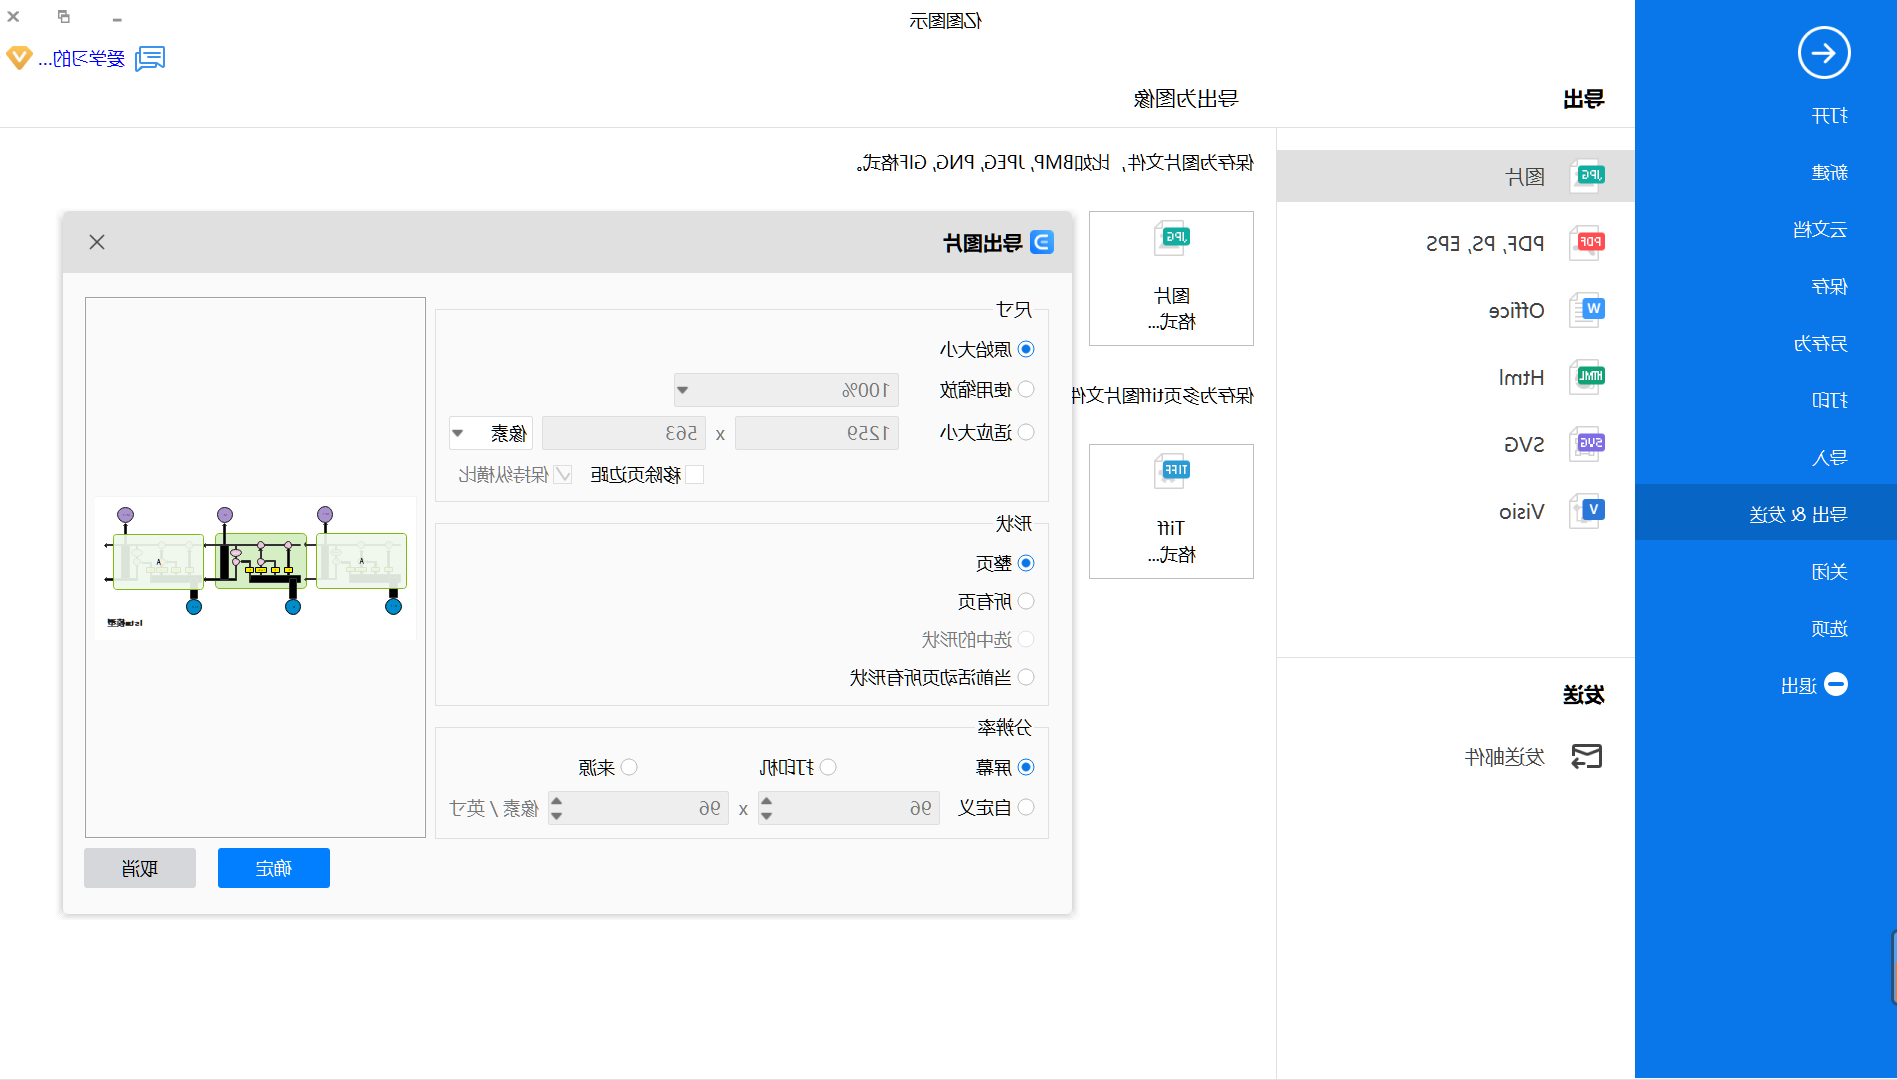
Task: Select the PDF file type icon
Action: [x=1587, y=242]
